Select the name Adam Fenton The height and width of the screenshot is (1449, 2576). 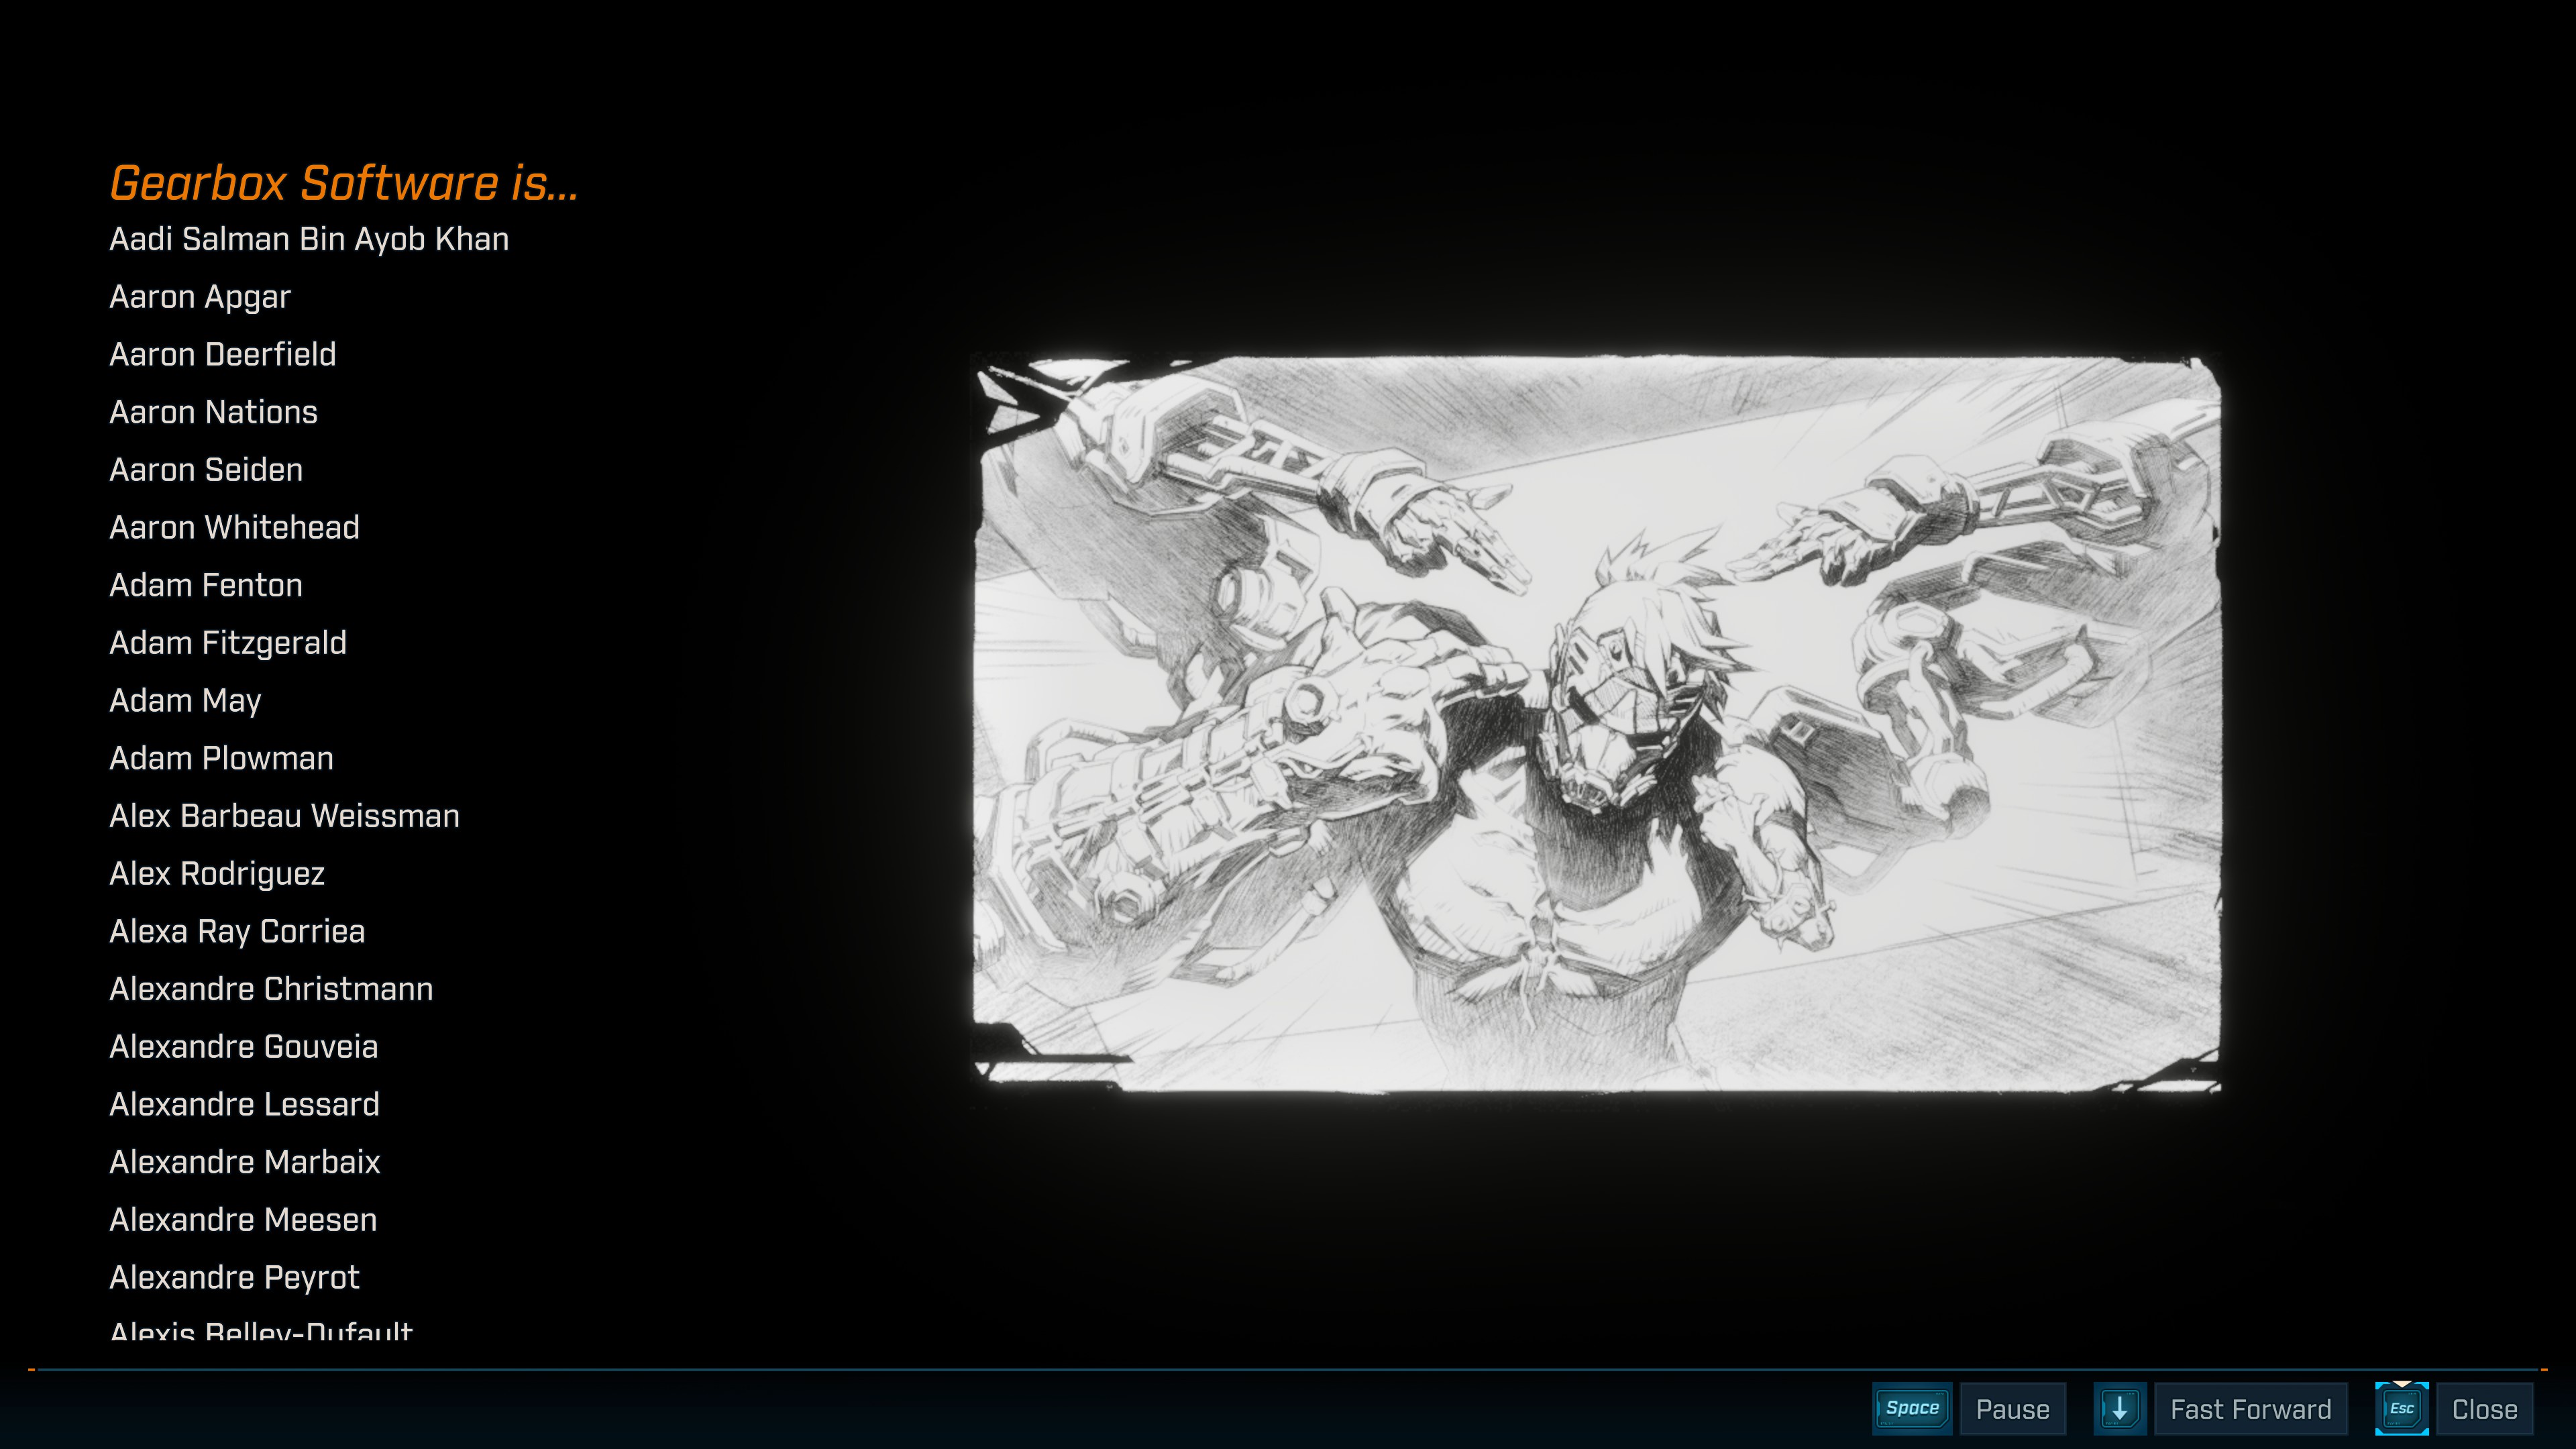[206, 585]
